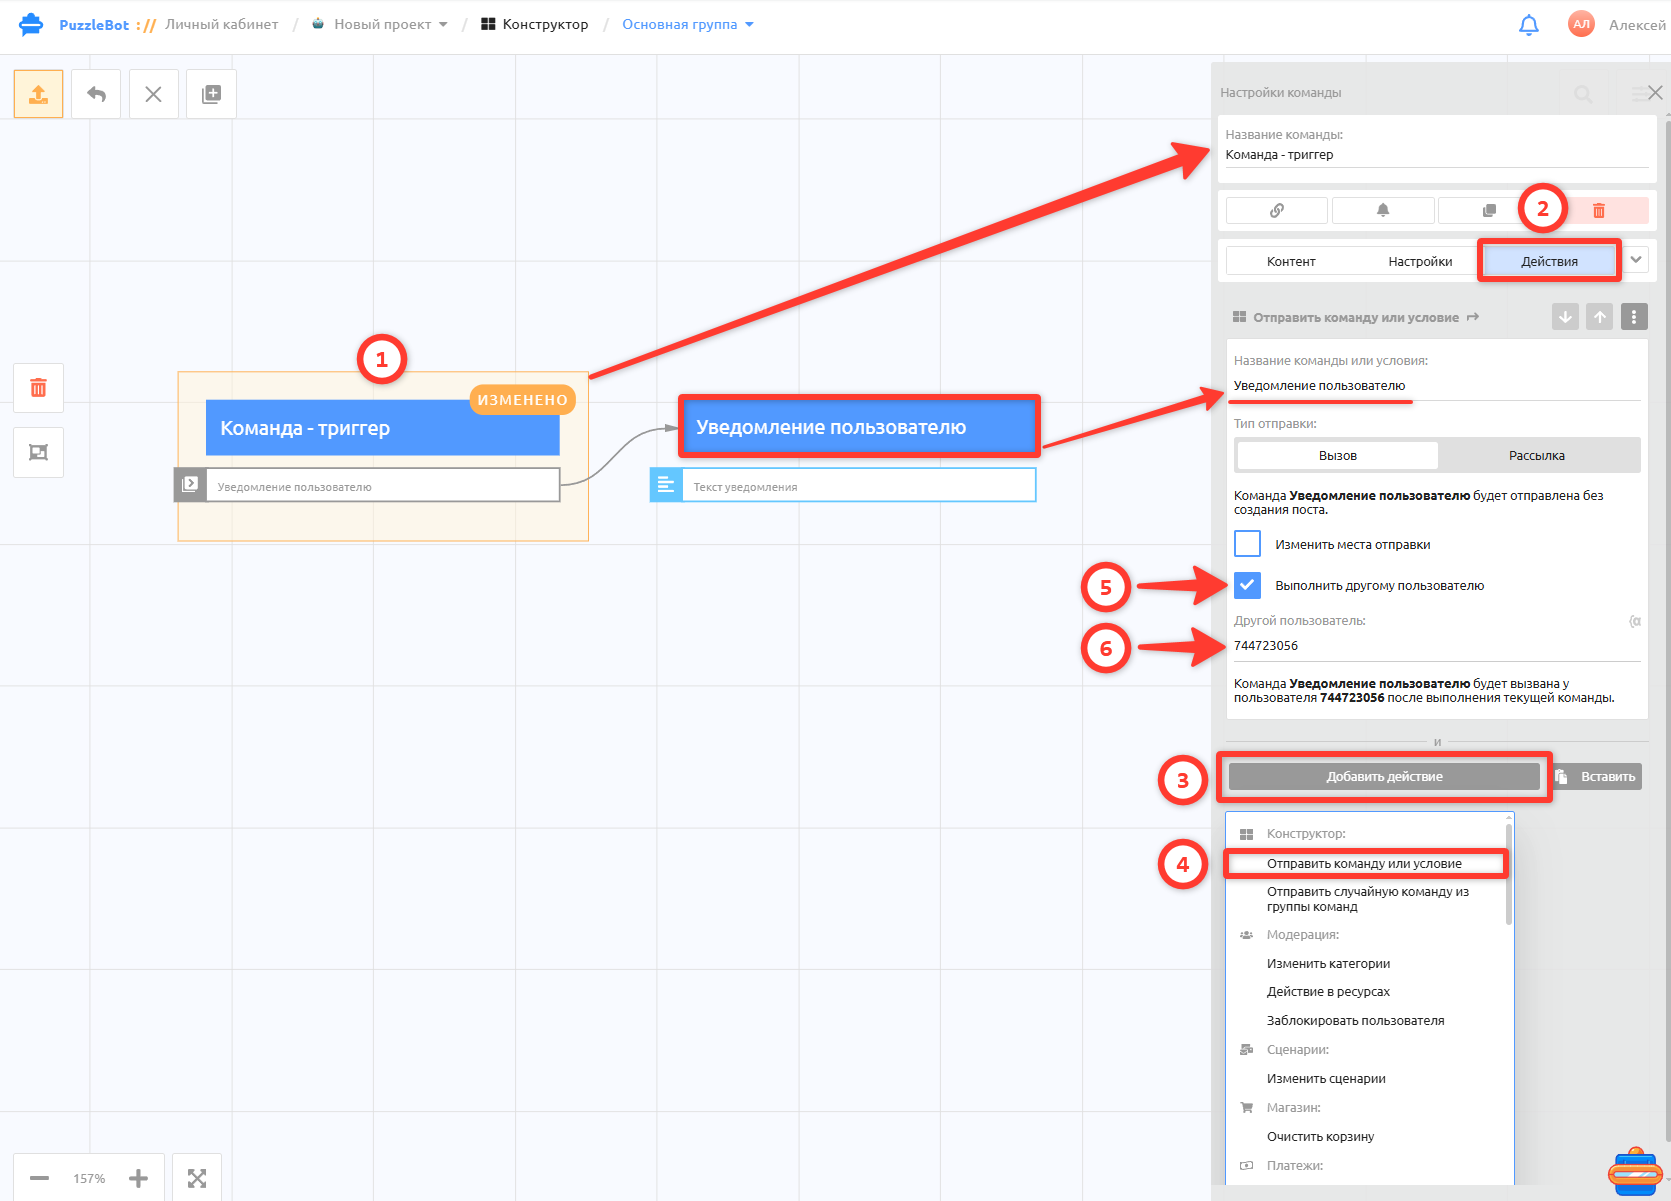
Task: Select Рассылка send type option
Action: [x=1536, y=455]
